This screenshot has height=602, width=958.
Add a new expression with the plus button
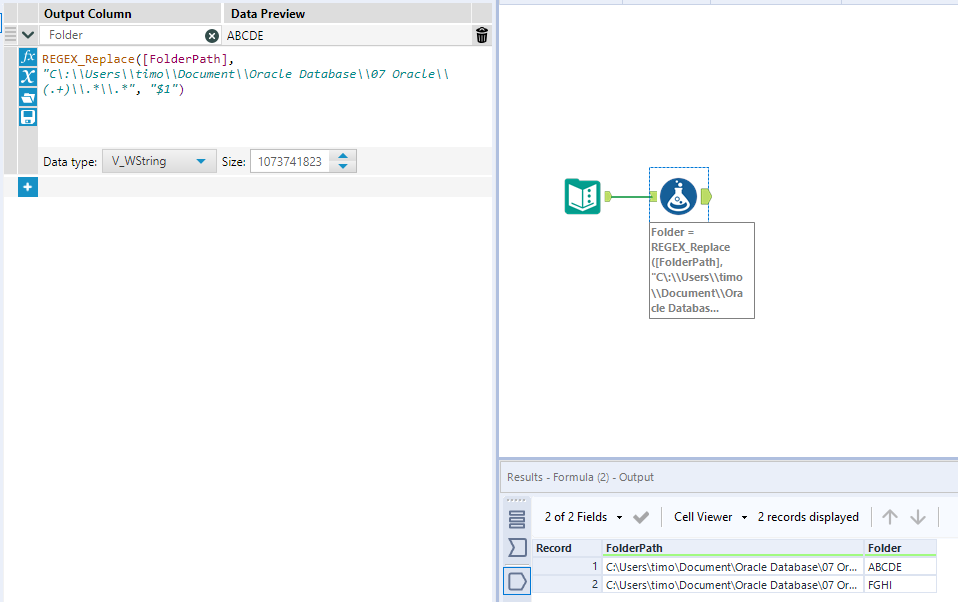[x=27, y=186]
